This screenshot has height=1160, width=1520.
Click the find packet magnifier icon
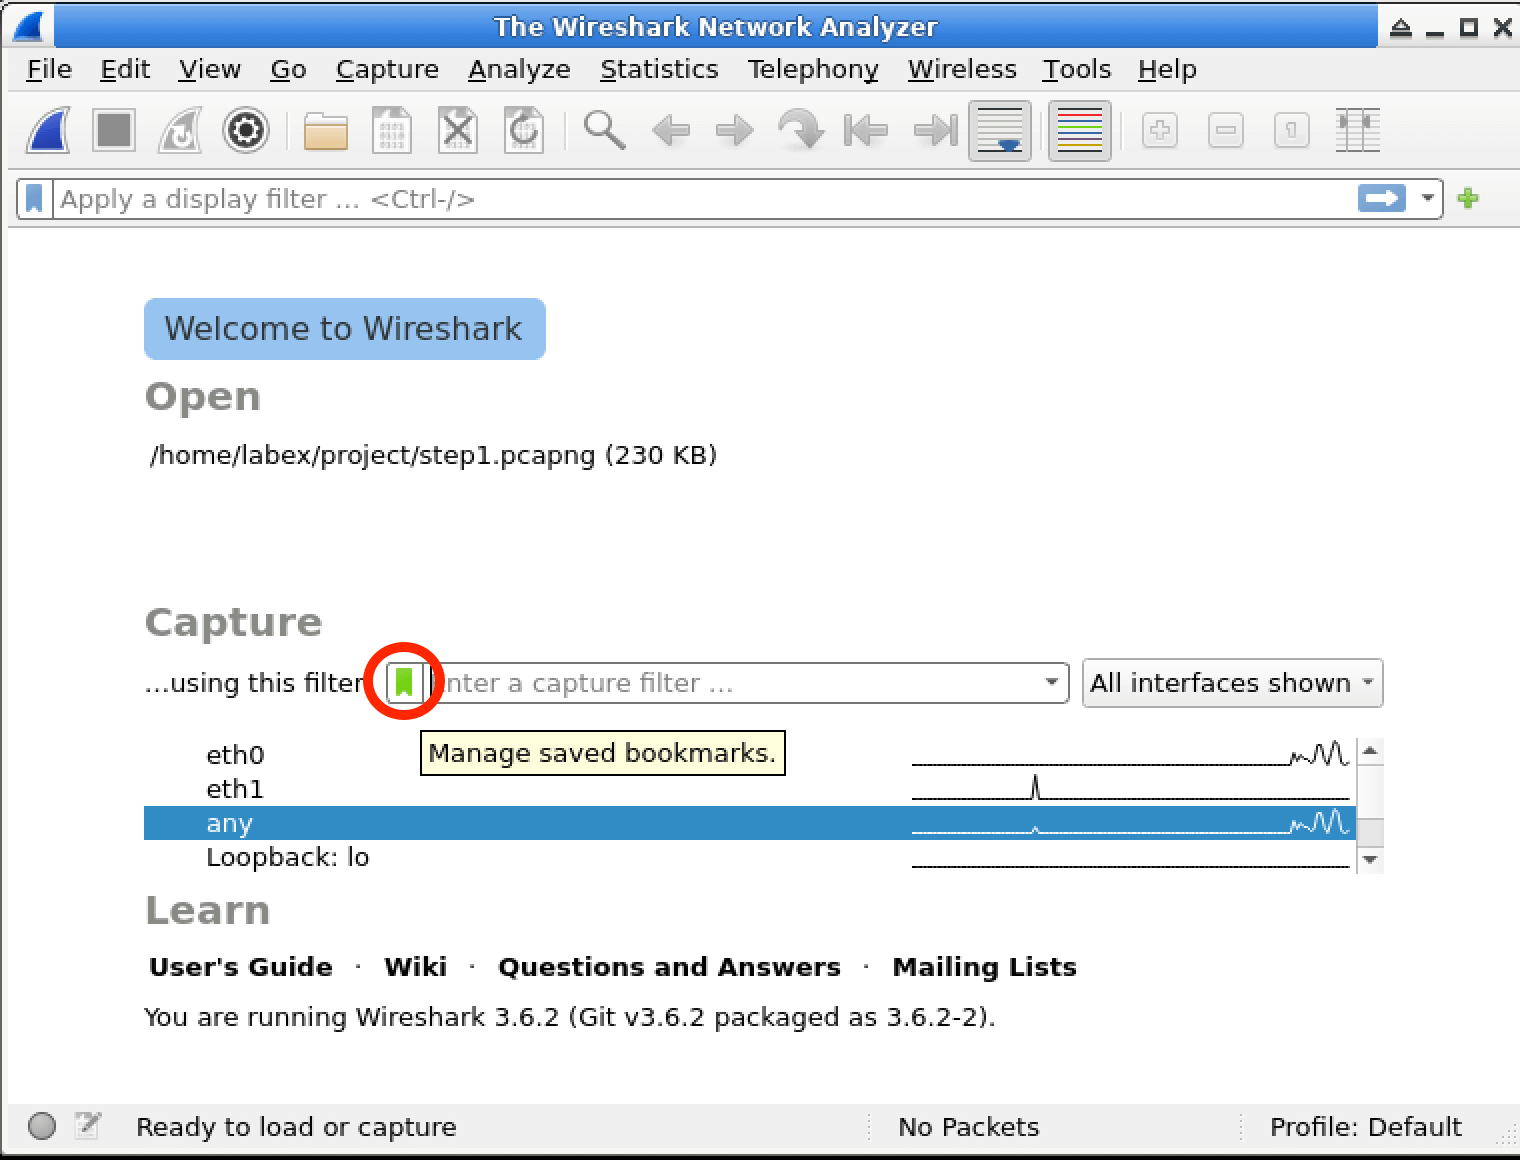tap(604, 130)
